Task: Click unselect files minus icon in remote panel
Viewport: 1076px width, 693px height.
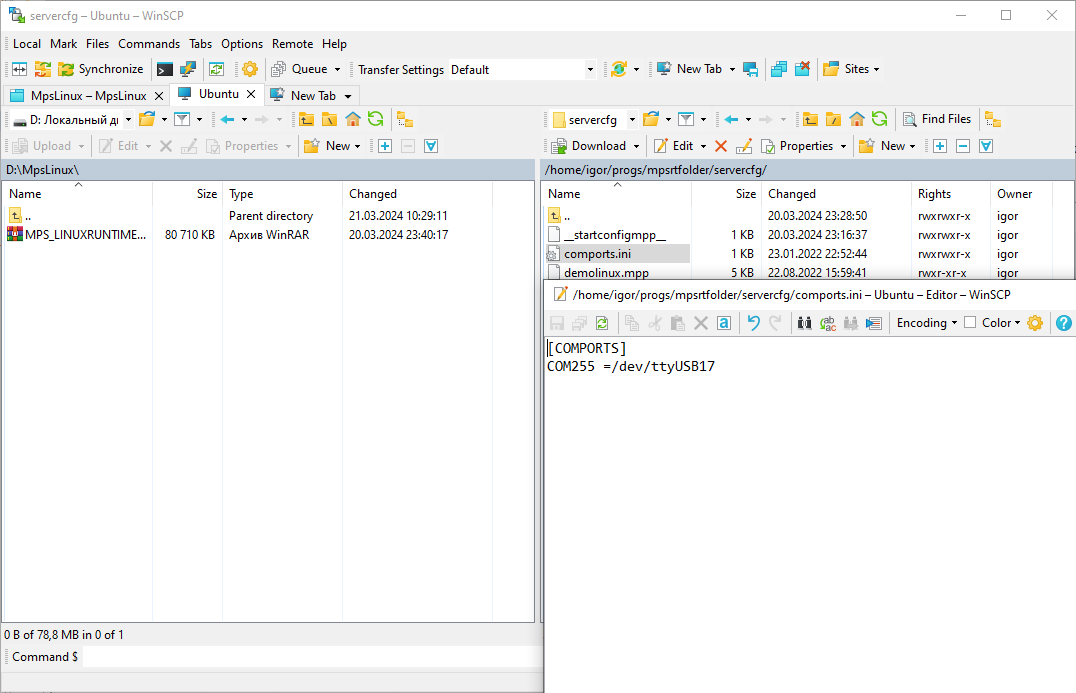Action: [x=963, y=146]
